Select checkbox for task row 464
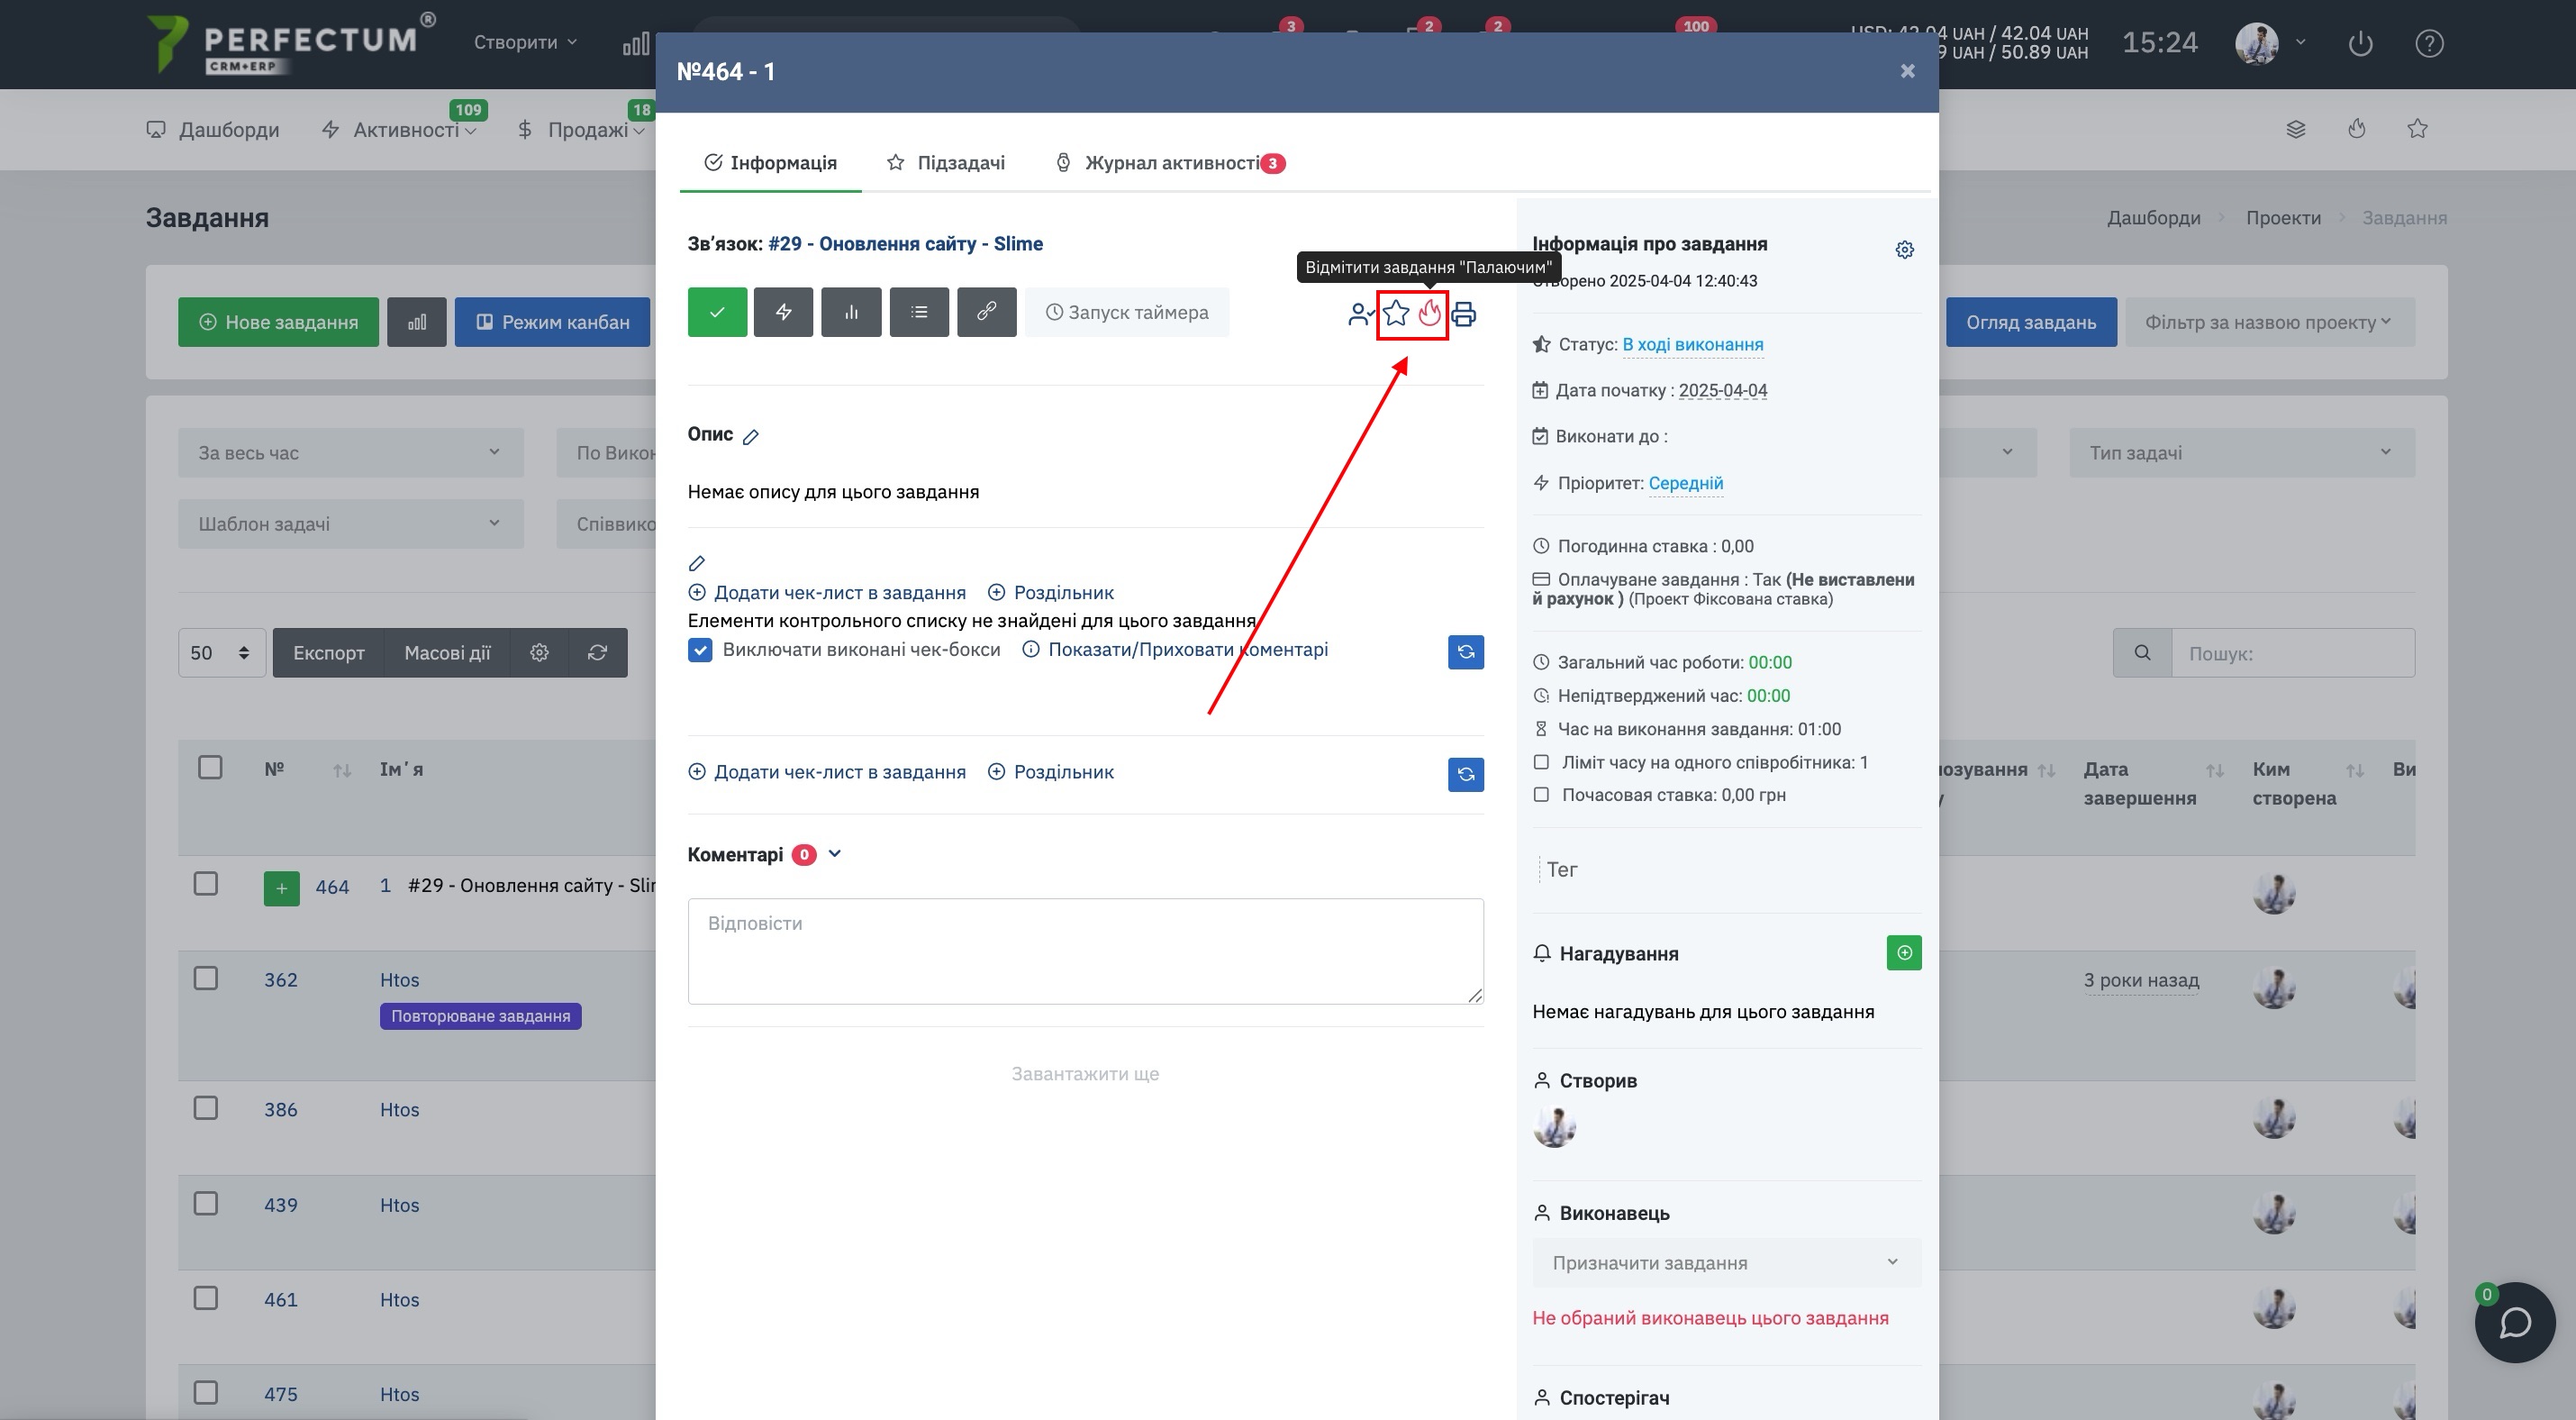 [206, 884]
